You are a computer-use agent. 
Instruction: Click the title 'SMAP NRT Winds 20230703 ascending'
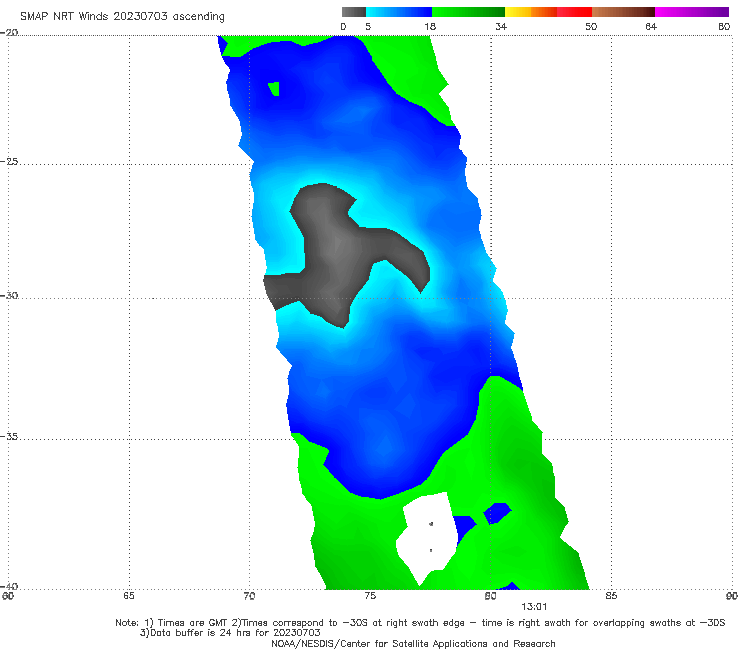(122, 16)
